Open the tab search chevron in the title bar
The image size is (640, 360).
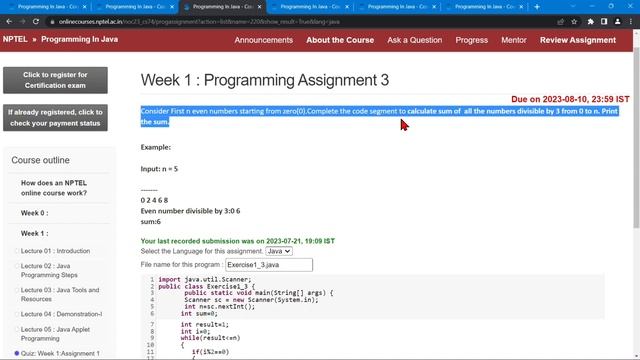pyautogui.click(x=573, y=7)
